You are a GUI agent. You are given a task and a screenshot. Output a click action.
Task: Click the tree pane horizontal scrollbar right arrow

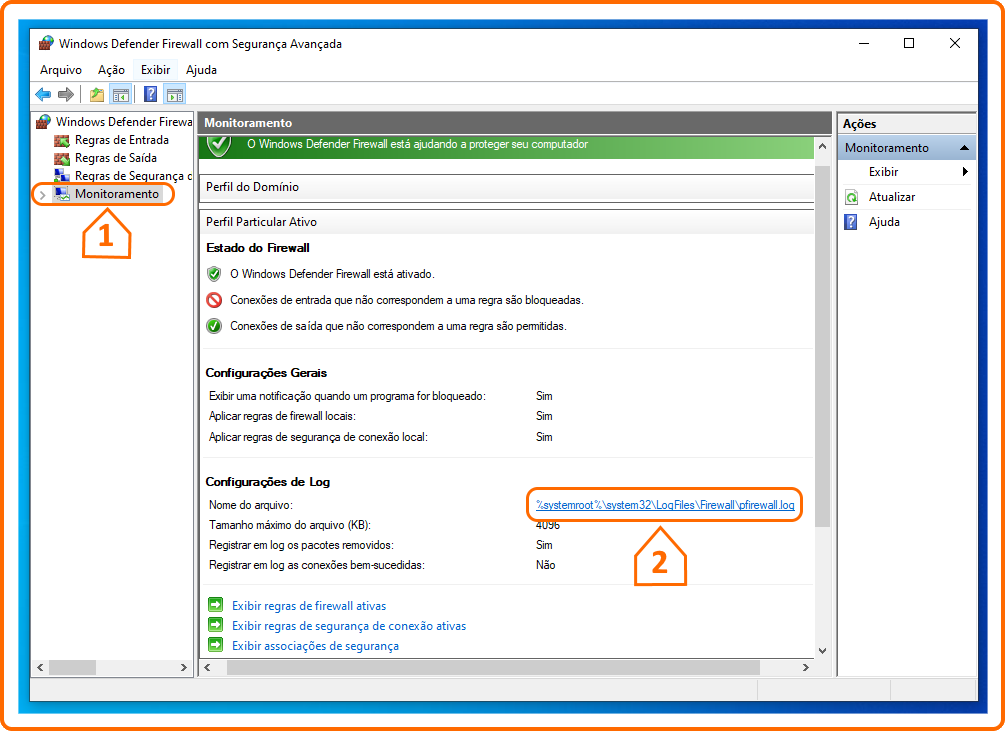pos(184,668)
